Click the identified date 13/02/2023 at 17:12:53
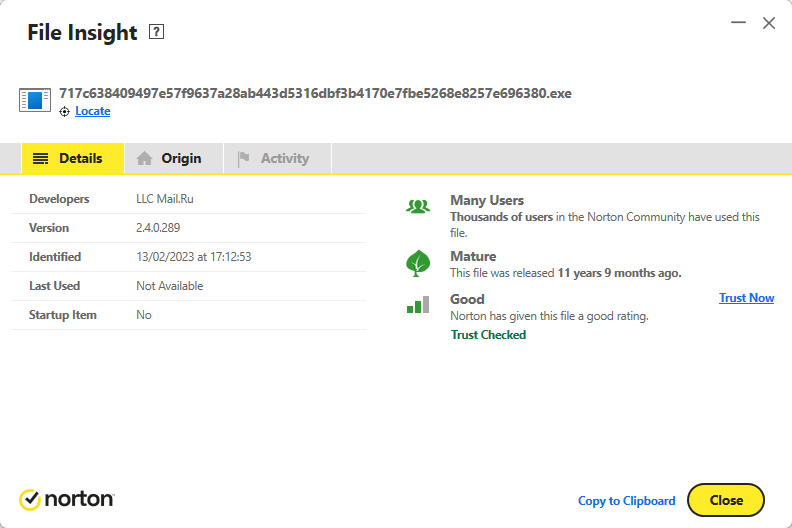The image size is (792, 528). point(193,257)
